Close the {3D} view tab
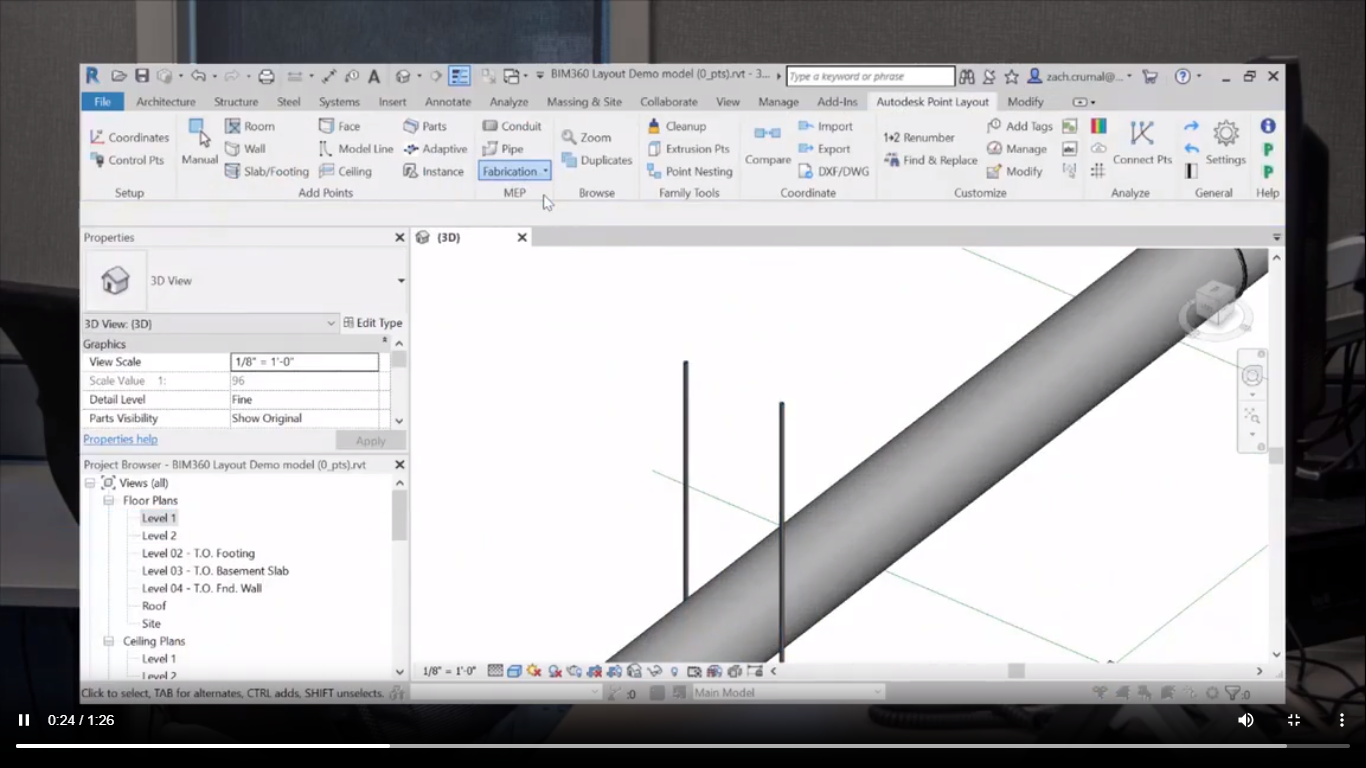The width and height of the screenshot is (1366, 768). 522,237
